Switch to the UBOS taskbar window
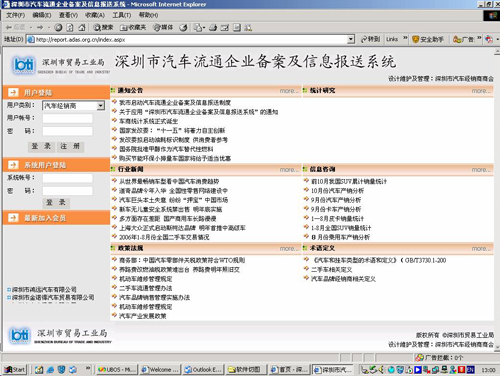 click(x=116, y=369)
